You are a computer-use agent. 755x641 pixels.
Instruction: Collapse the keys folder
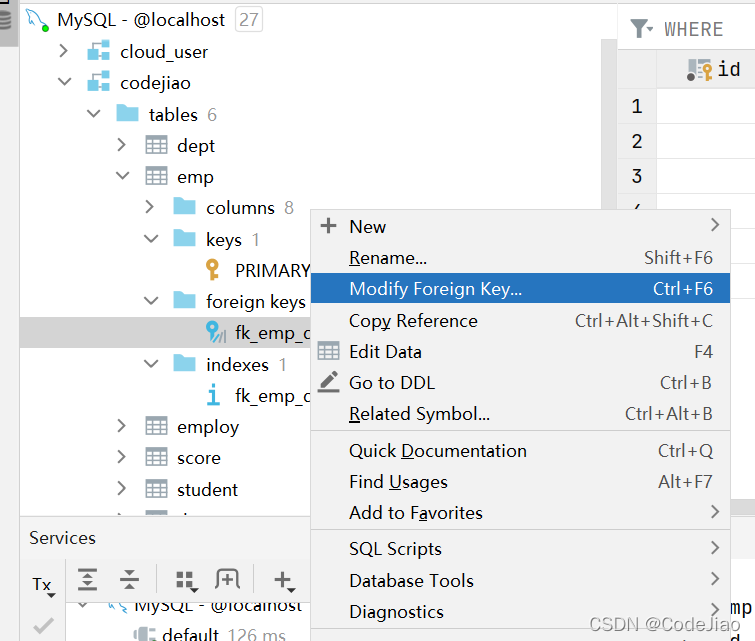point(151,238)
